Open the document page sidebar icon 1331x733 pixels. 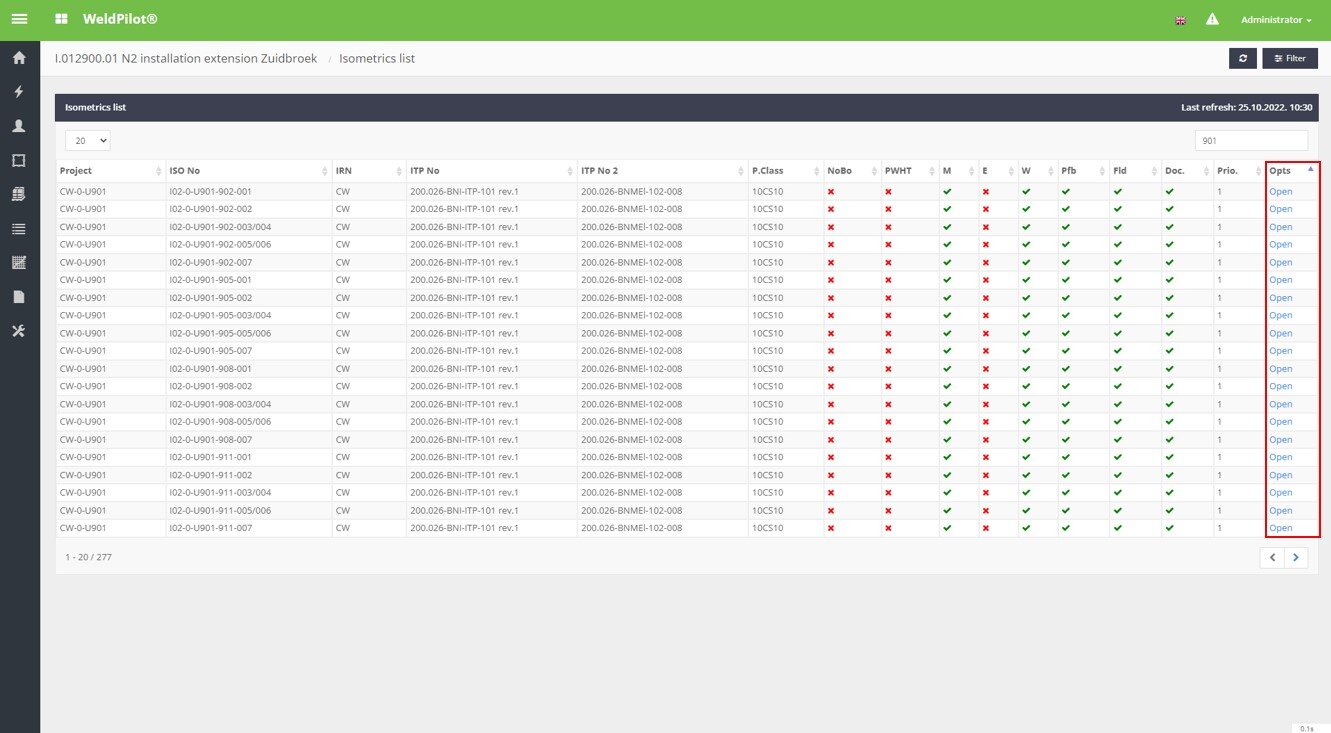(x=19, y=297)
